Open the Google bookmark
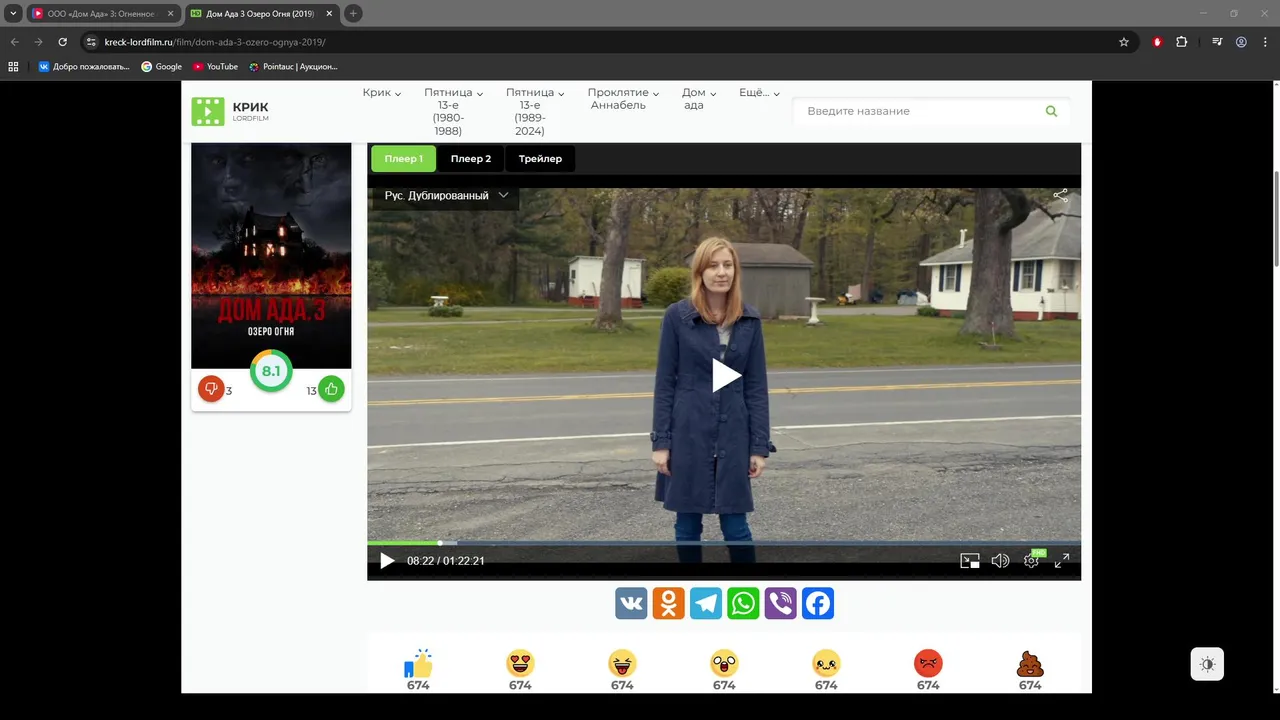 (162, 67)
